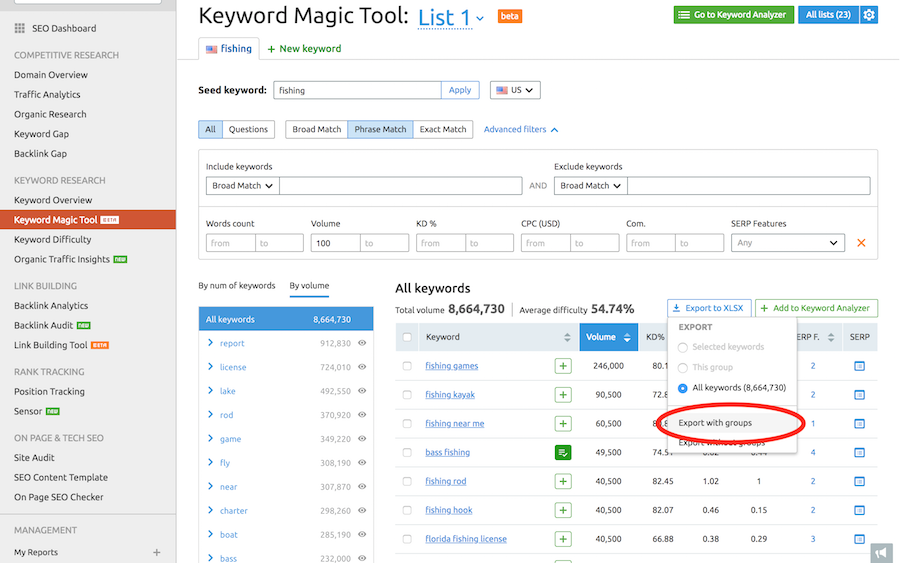Open All lists (23) button
900x563 pixels.
pos(828,15)
